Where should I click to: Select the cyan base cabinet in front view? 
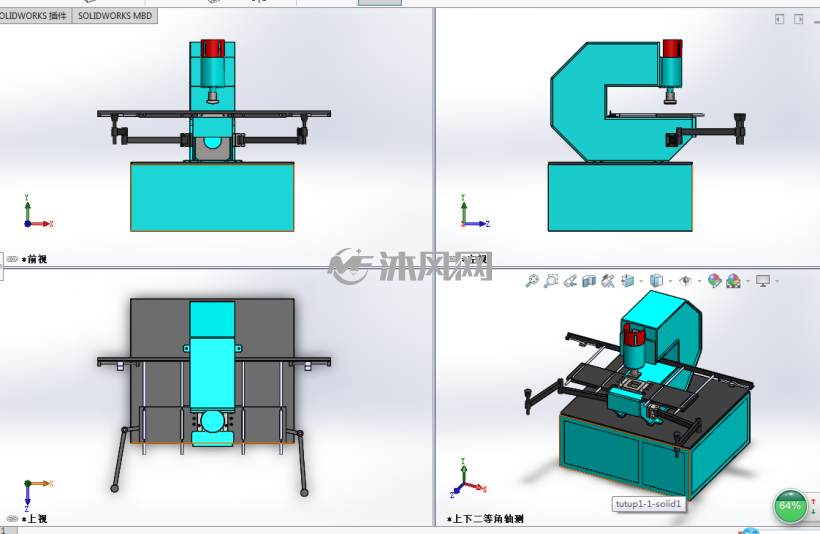tap(212, 197)
